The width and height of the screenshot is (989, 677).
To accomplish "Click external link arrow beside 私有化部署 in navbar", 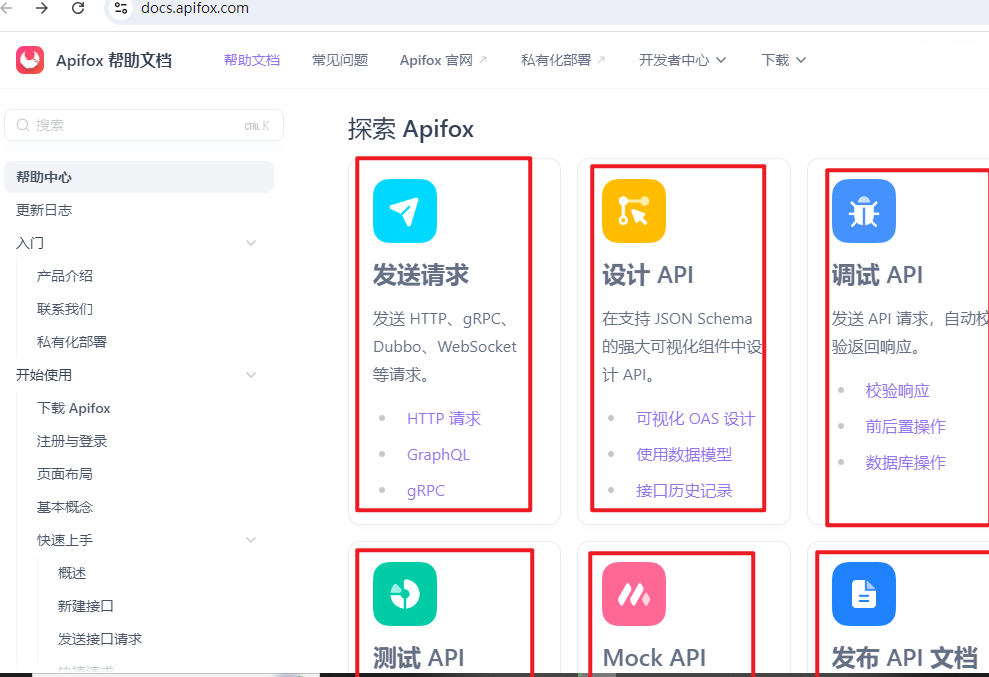I will (601, 60).
